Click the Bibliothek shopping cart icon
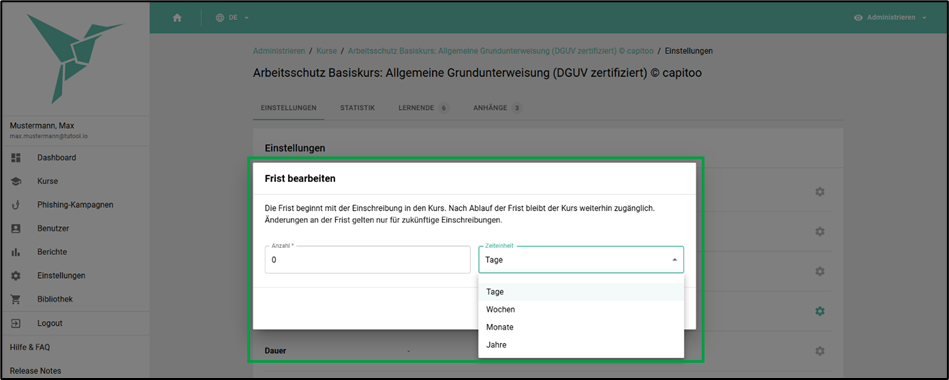Viewport: 949px width, 380px height. coord(16,299)
